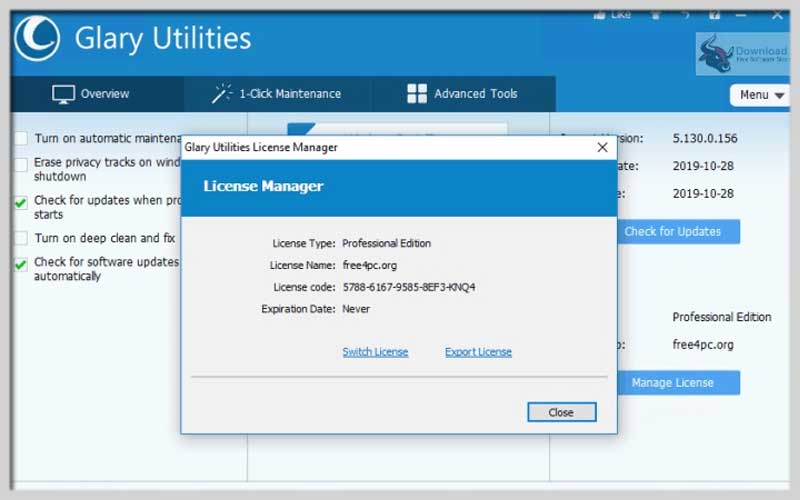This screenshot has height=500, width=800.
Task: Click the monitor icon on the Overview tab
Action: click(x=63, y=94)
